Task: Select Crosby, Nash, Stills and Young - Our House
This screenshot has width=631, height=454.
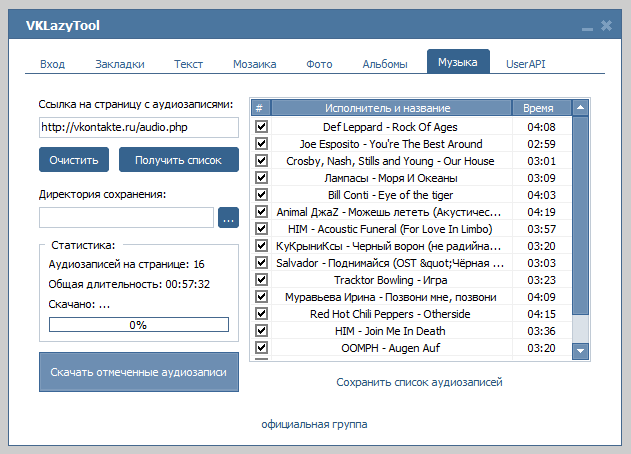Action: click(x=390, y=161)
